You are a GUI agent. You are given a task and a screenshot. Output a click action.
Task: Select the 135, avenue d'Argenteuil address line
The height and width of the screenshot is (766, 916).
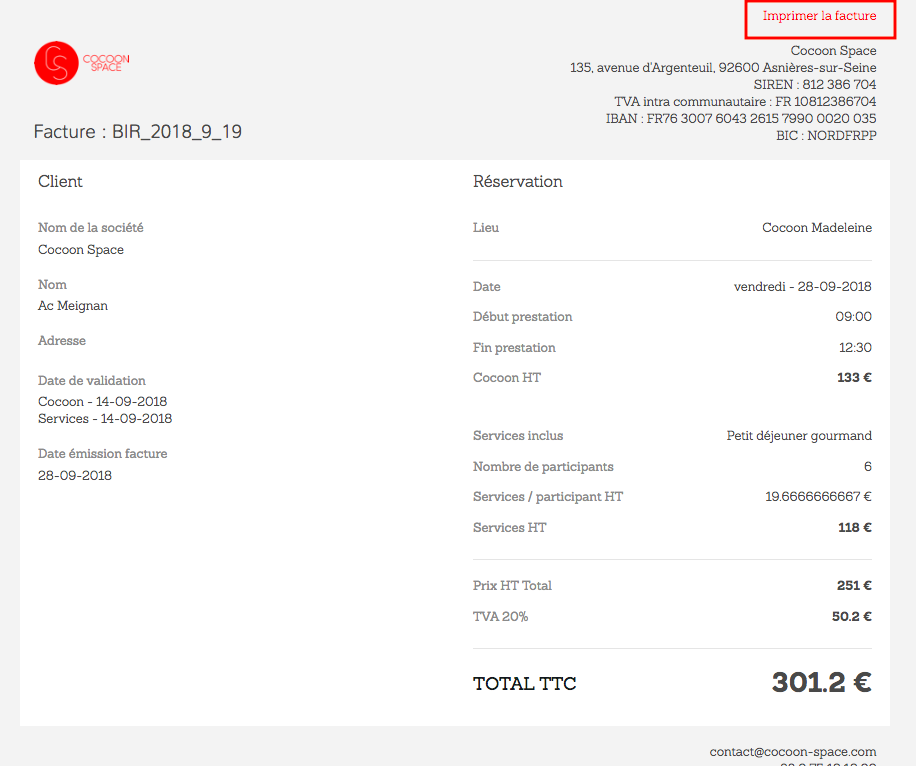pos(723,68)
